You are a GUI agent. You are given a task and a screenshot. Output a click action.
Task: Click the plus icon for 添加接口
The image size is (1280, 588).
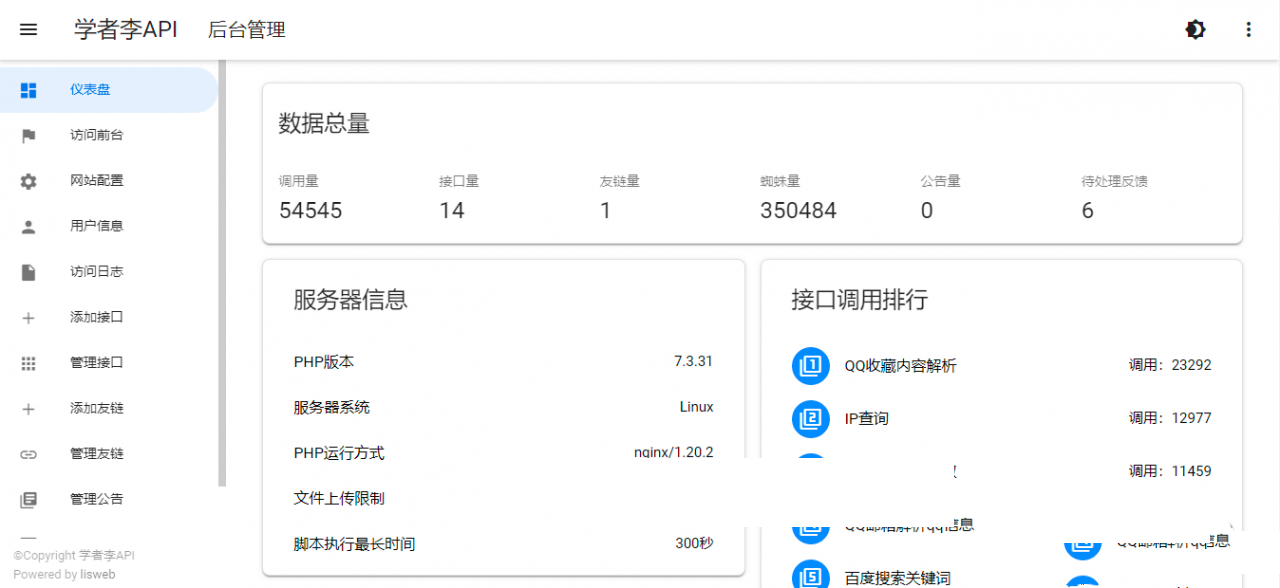28,317
